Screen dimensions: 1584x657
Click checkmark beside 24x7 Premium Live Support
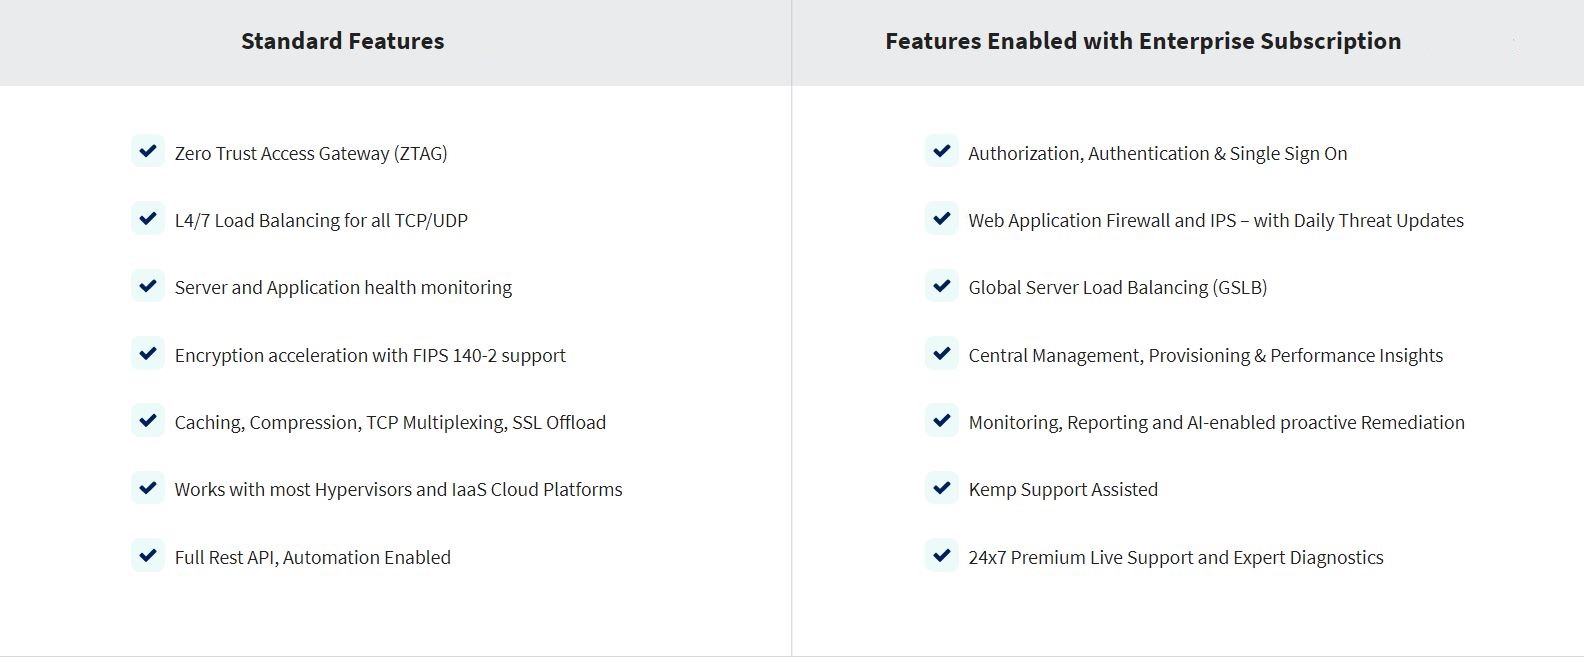[x=941, y=556]
